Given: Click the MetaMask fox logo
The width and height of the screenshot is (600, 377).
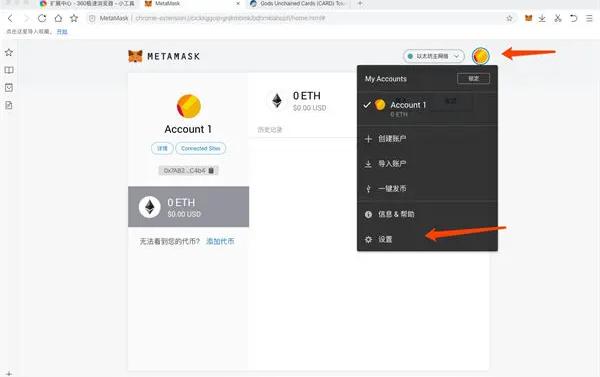Looking at the screenshot, I should [135, 56].
